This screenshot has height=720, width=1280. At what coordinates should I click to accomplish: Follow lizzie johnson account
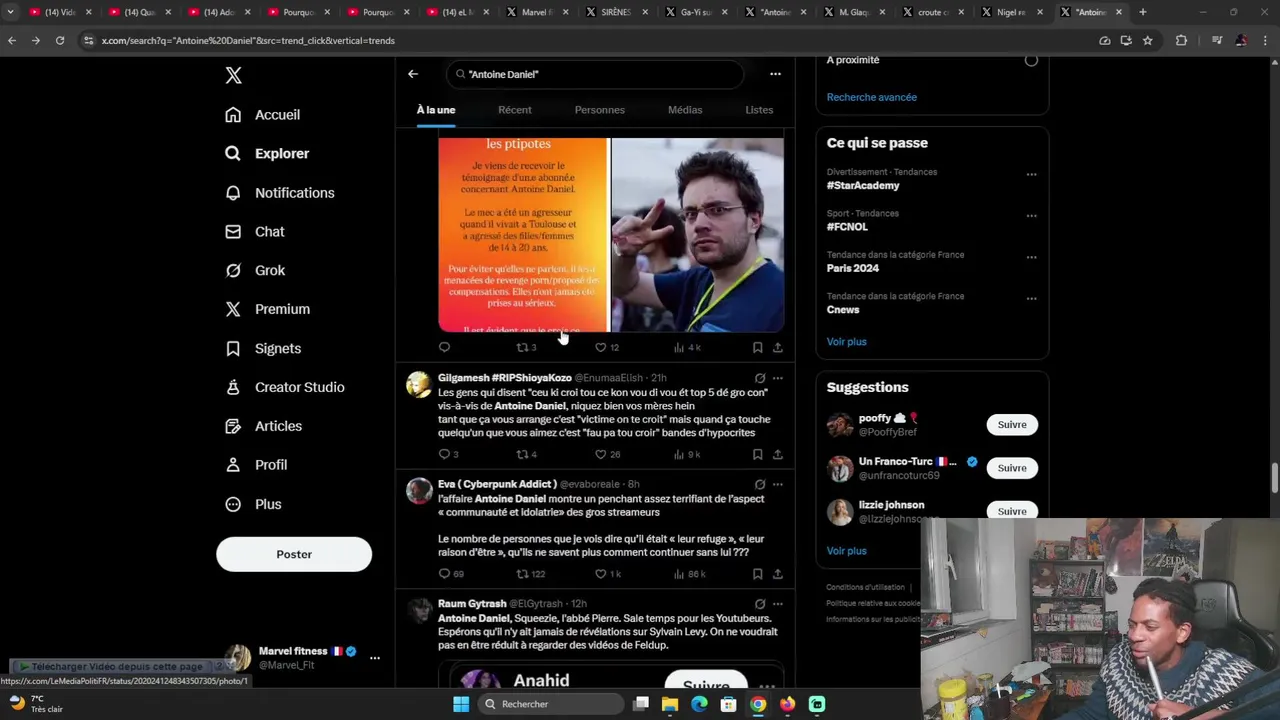(x=1012, y=511)
